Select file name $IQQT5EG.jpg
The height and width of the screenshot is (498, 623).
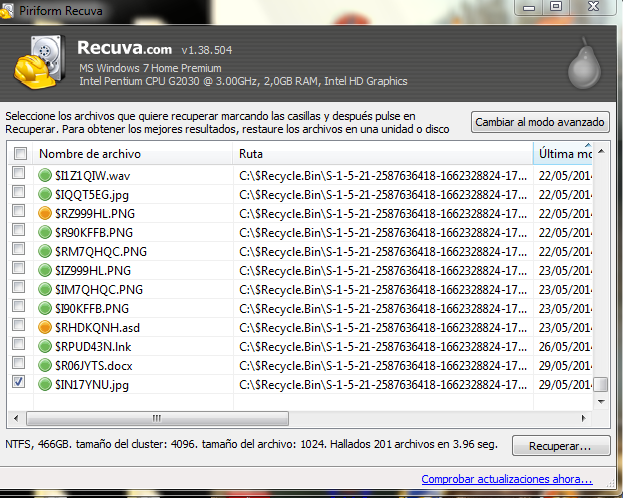(92, 195)
